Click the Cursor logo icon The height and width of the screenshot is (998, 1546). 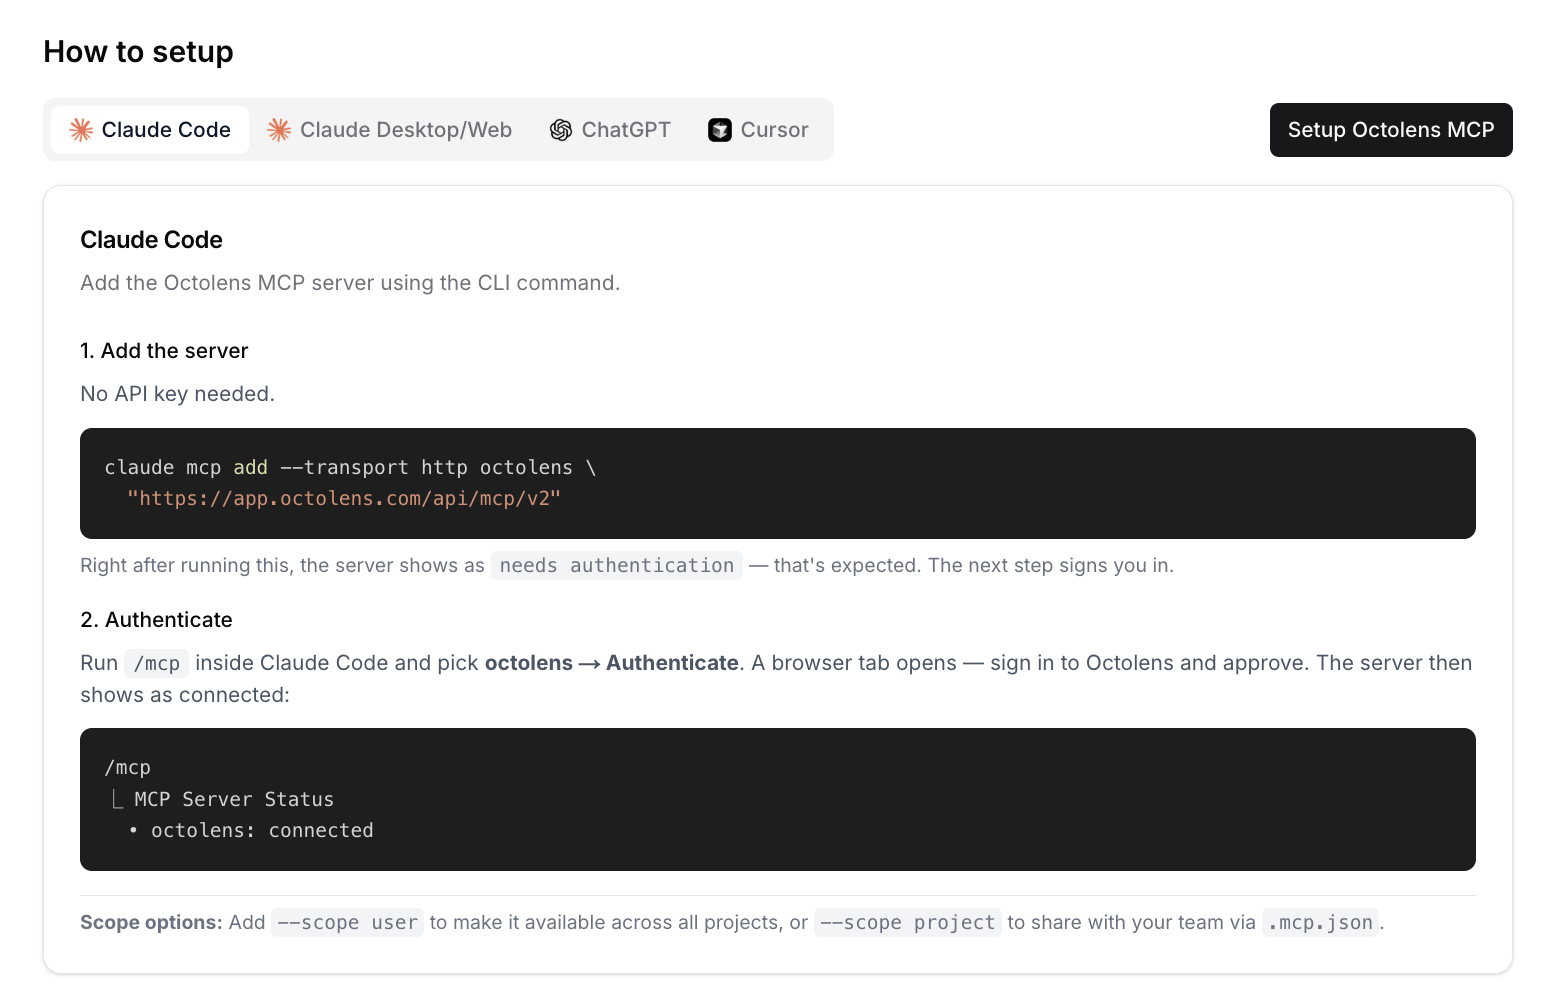[x=720, y=130]
